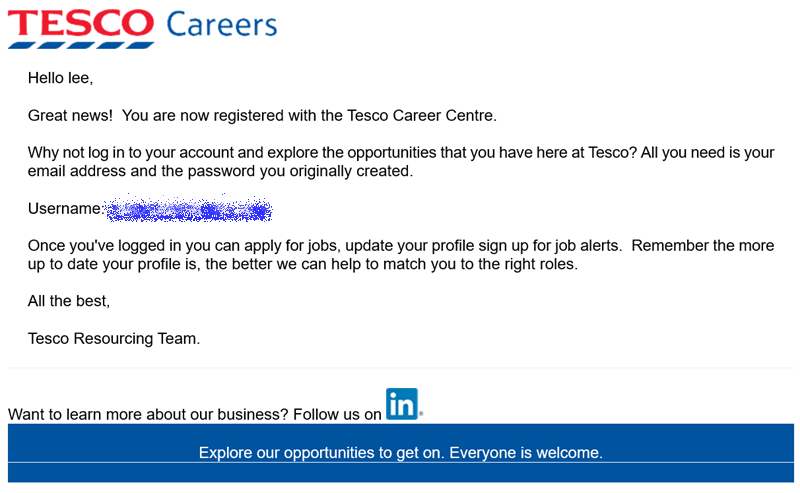The image size is (800, 493).
Task: Click the LinkedIn icon
Action: pos(401,404)
